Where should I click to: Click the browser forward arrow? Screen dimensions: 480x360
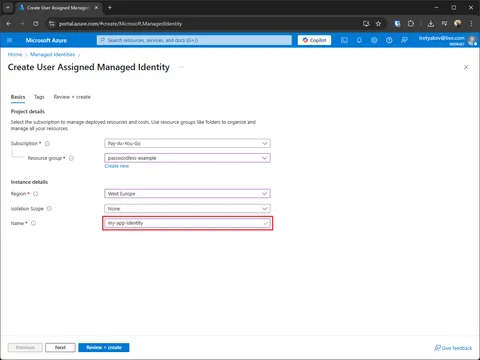click(x=22, y=24)
